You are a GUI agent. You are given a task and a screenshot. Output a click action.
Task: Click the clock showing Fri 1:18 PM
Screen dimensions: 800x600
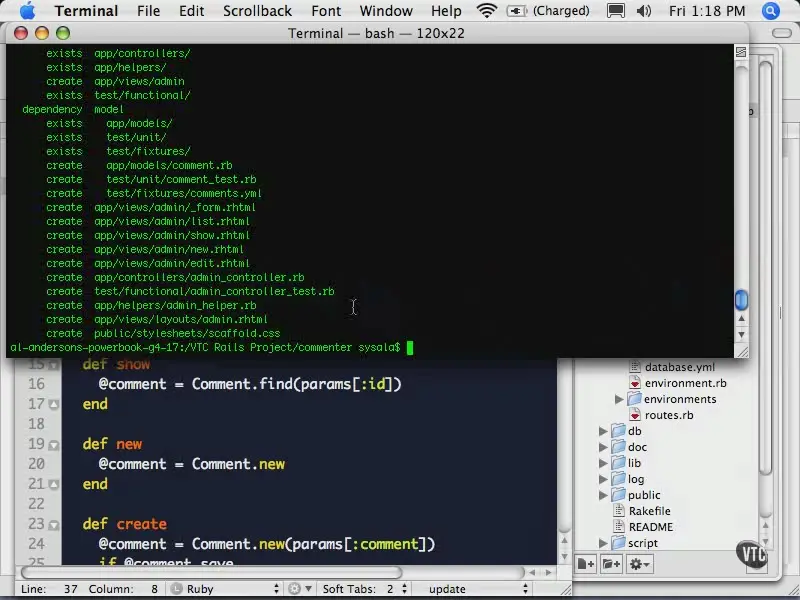click(707, 11)
